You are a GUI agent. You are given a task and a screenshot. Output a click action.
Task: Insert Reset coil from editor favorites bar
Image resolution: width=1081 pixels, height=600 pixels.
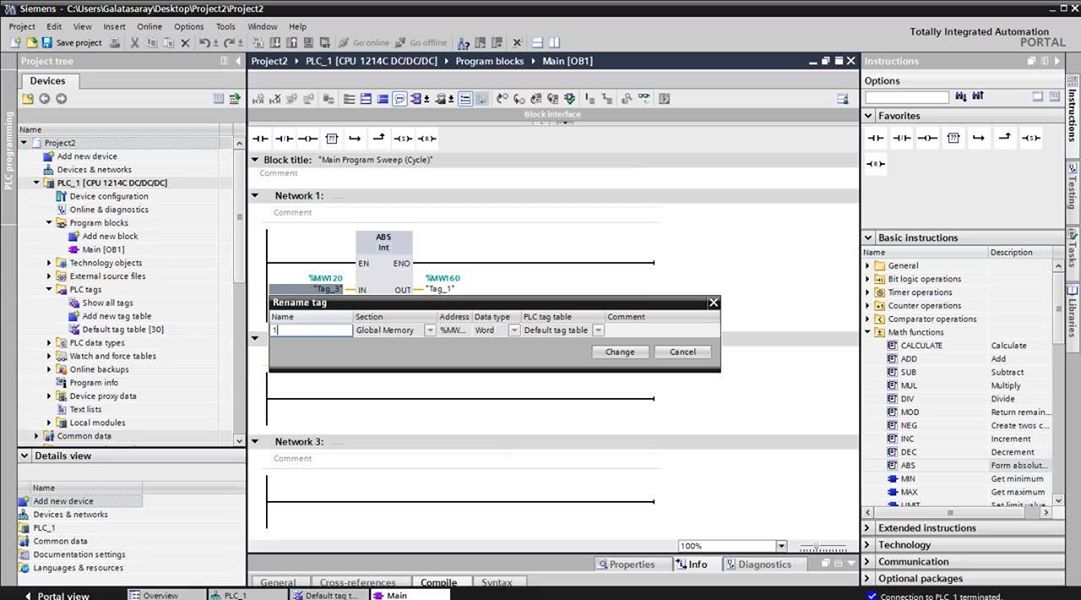point(427,139)
